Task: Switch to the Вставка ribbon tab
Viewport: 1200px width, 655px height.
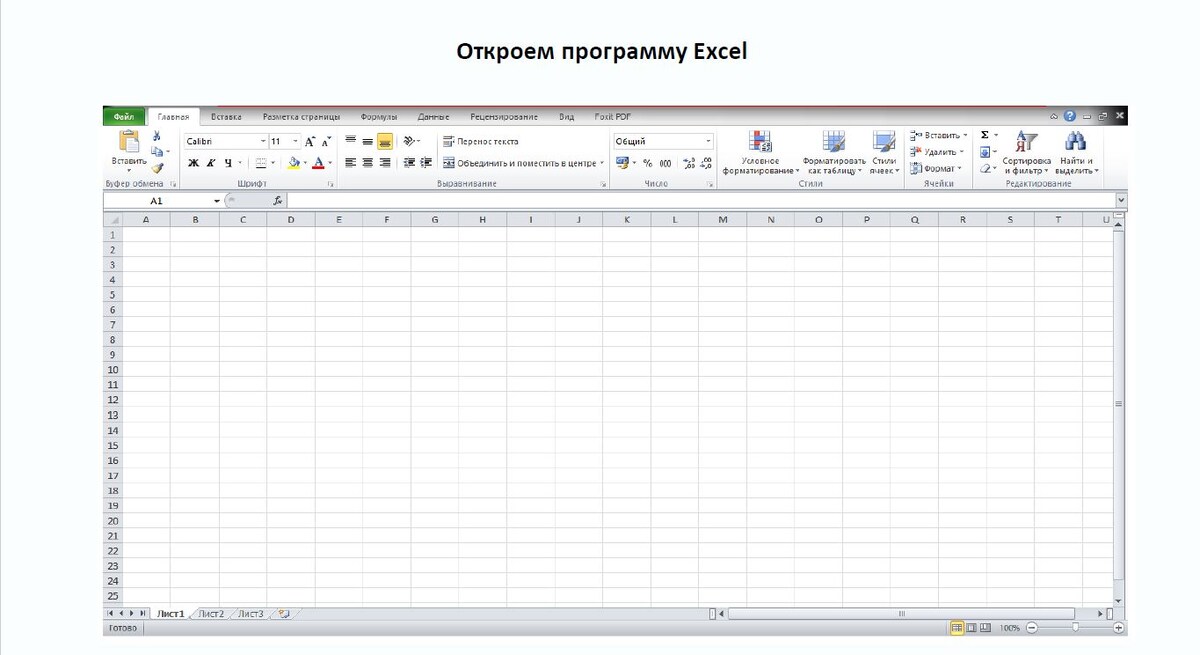Action: pos(226,117)
